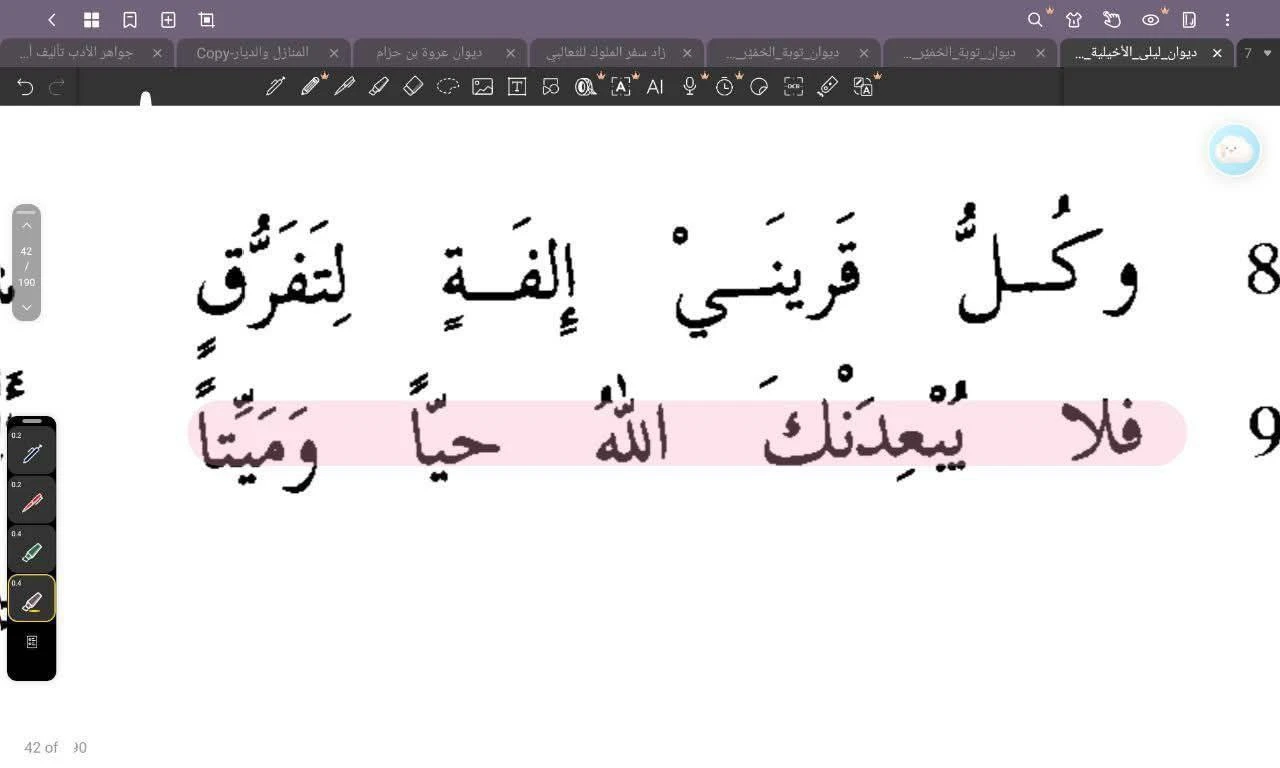Choose the text box tool

[x=517, y=87]
